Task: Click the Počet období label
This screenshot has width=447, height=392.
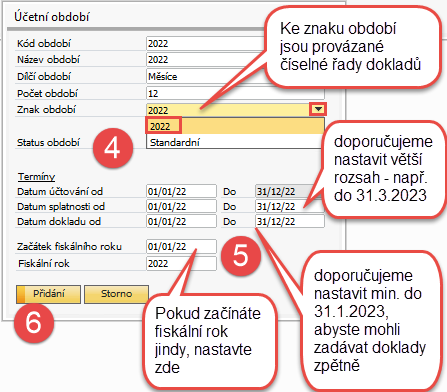Action: (47, 93)
